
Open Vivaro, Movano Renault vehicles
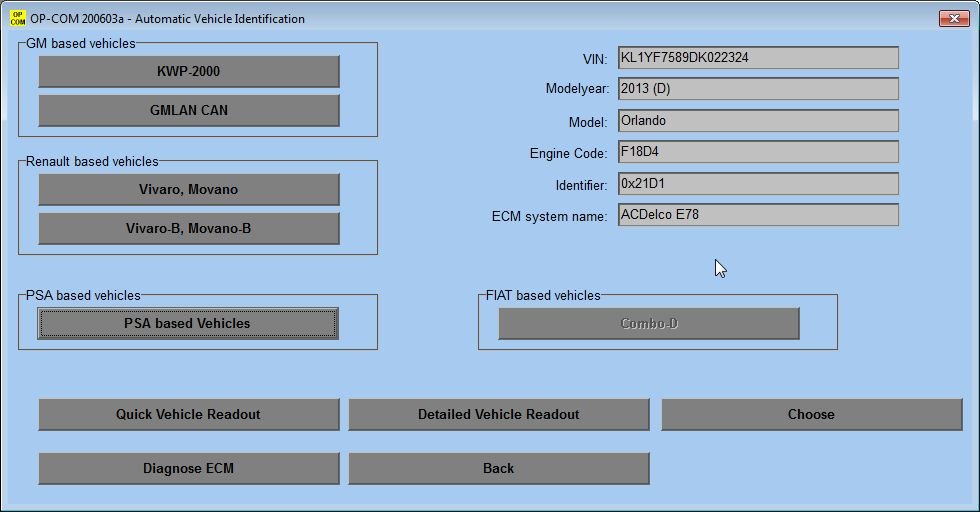[189, 190]
